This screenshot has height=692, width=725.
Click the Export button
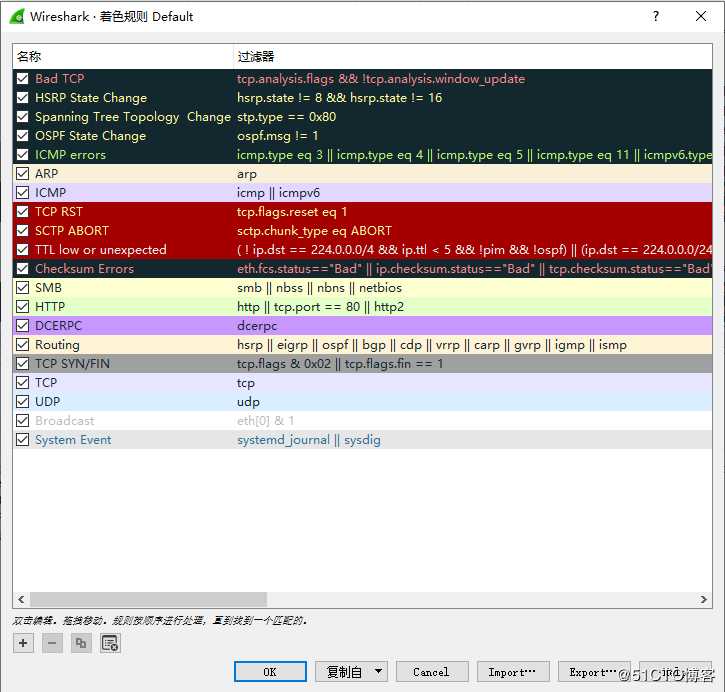(594, 671)
